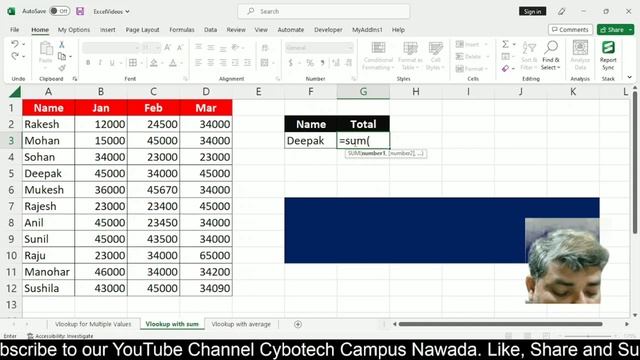Open the Developer ribbon tab

point(328,30)
